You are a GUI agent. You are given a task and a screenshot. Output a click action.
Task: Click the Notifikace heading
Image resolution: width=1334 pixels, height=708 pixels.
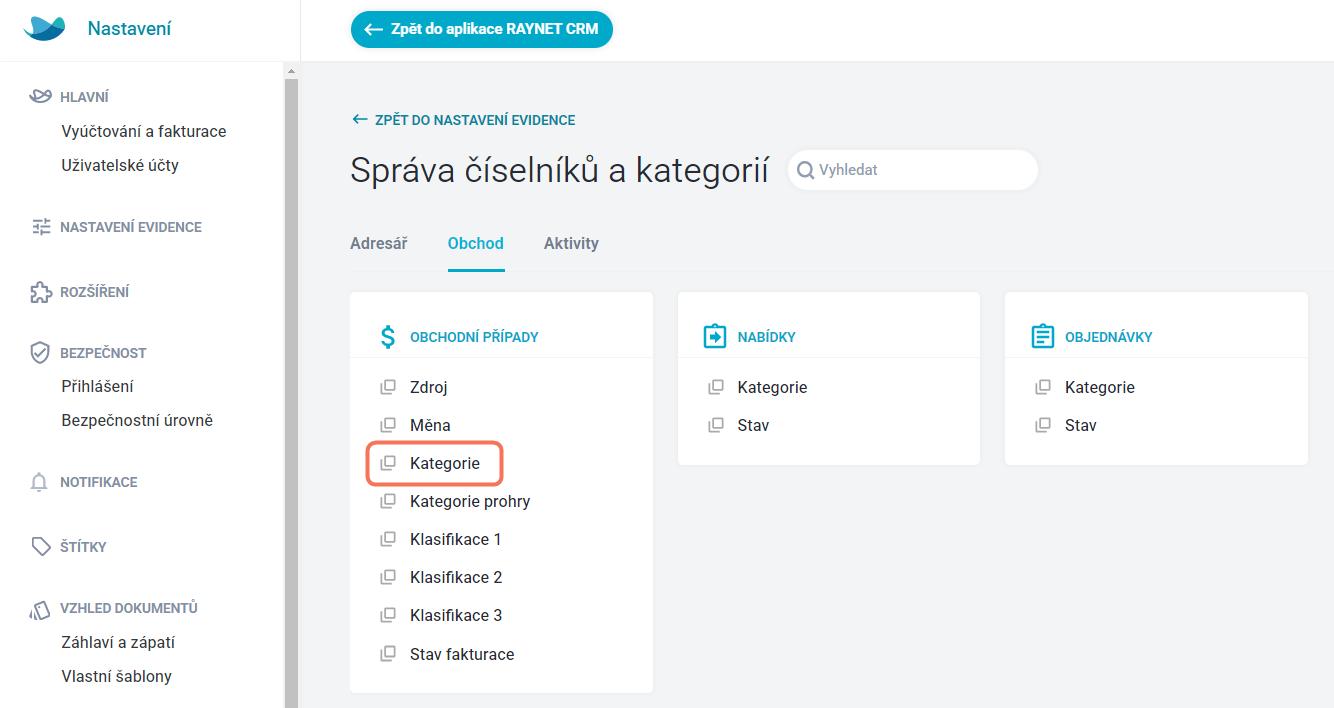(99, 482)
